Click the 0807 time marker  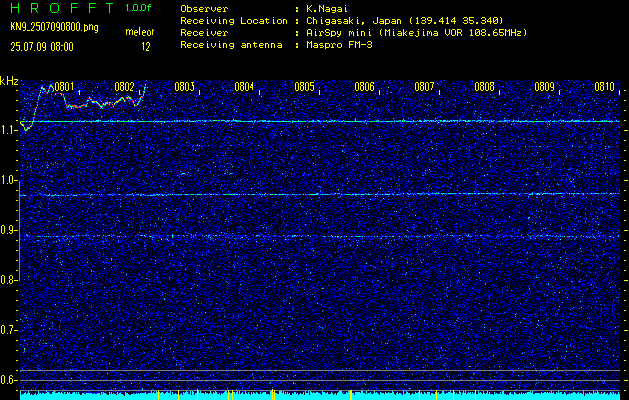point(424,87)
